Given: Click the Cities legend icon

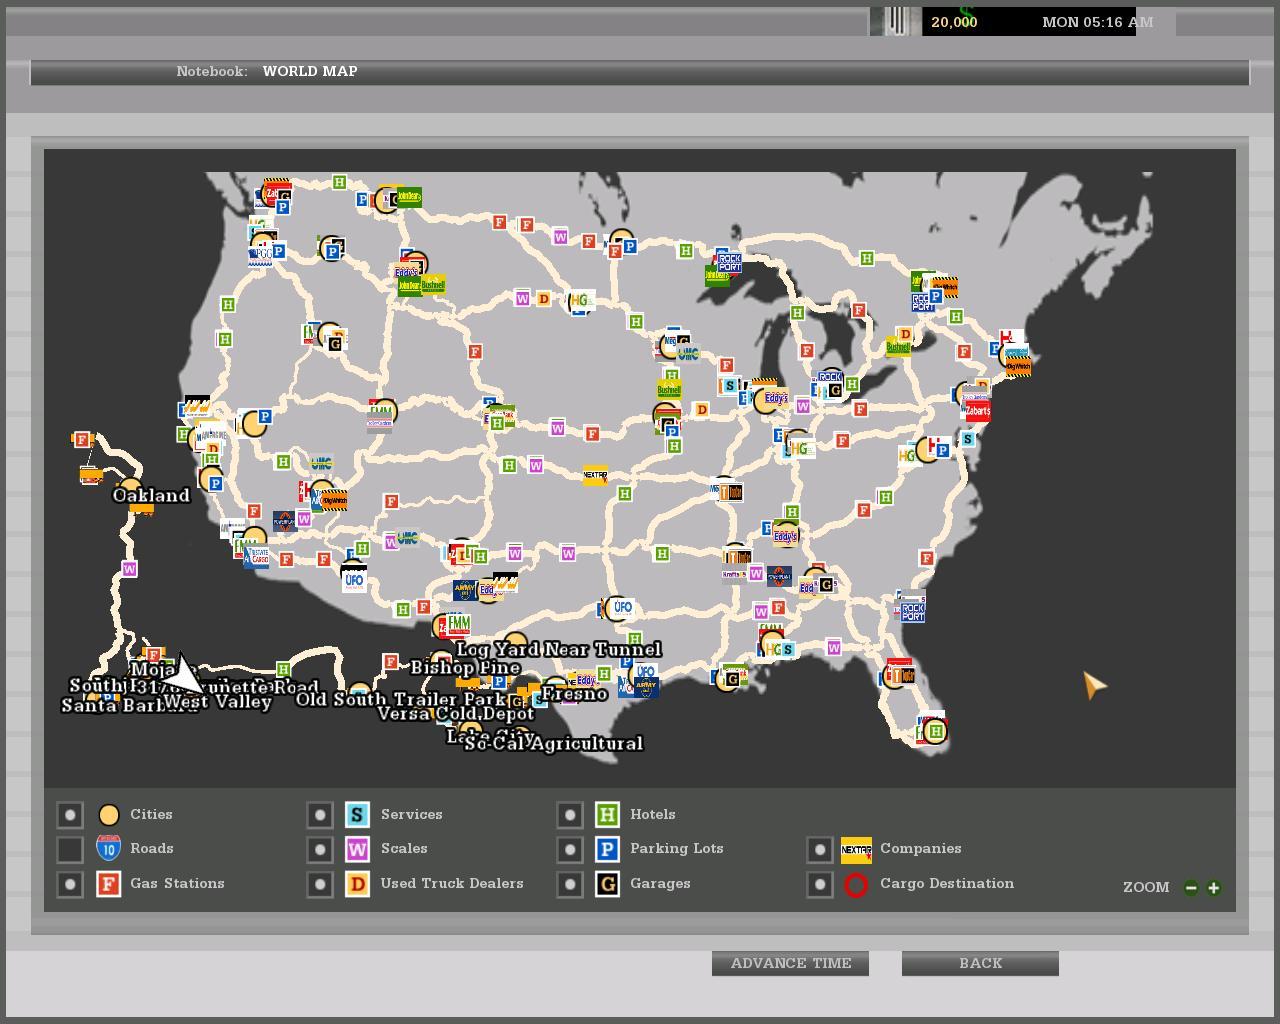Looking at the screenshot, I should [109, 815].
